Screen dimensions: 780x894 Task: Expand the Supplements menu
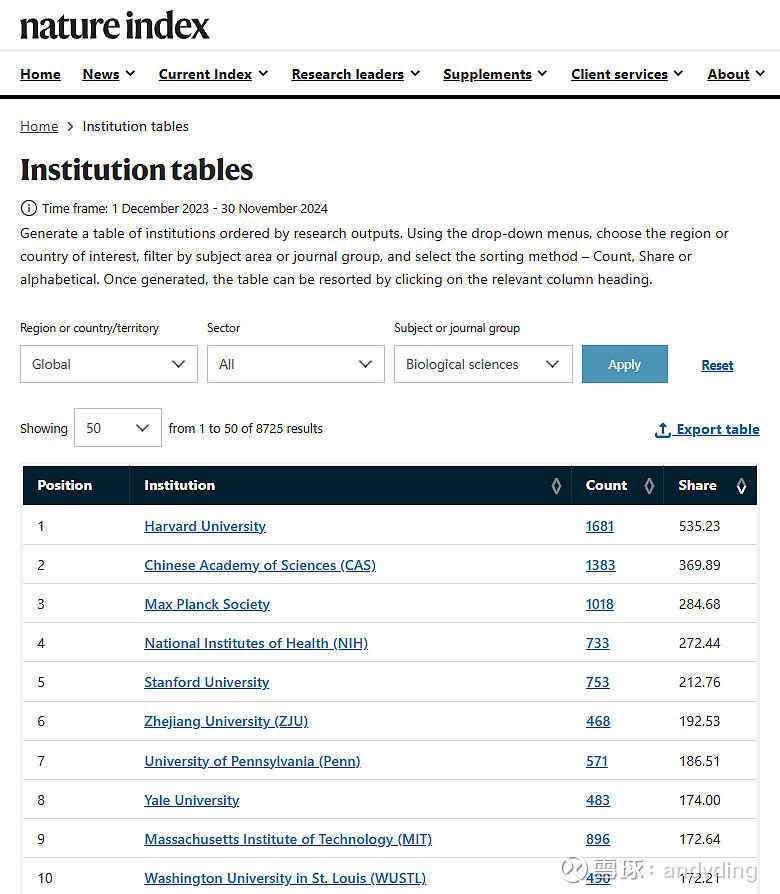(x=495, y=74)
